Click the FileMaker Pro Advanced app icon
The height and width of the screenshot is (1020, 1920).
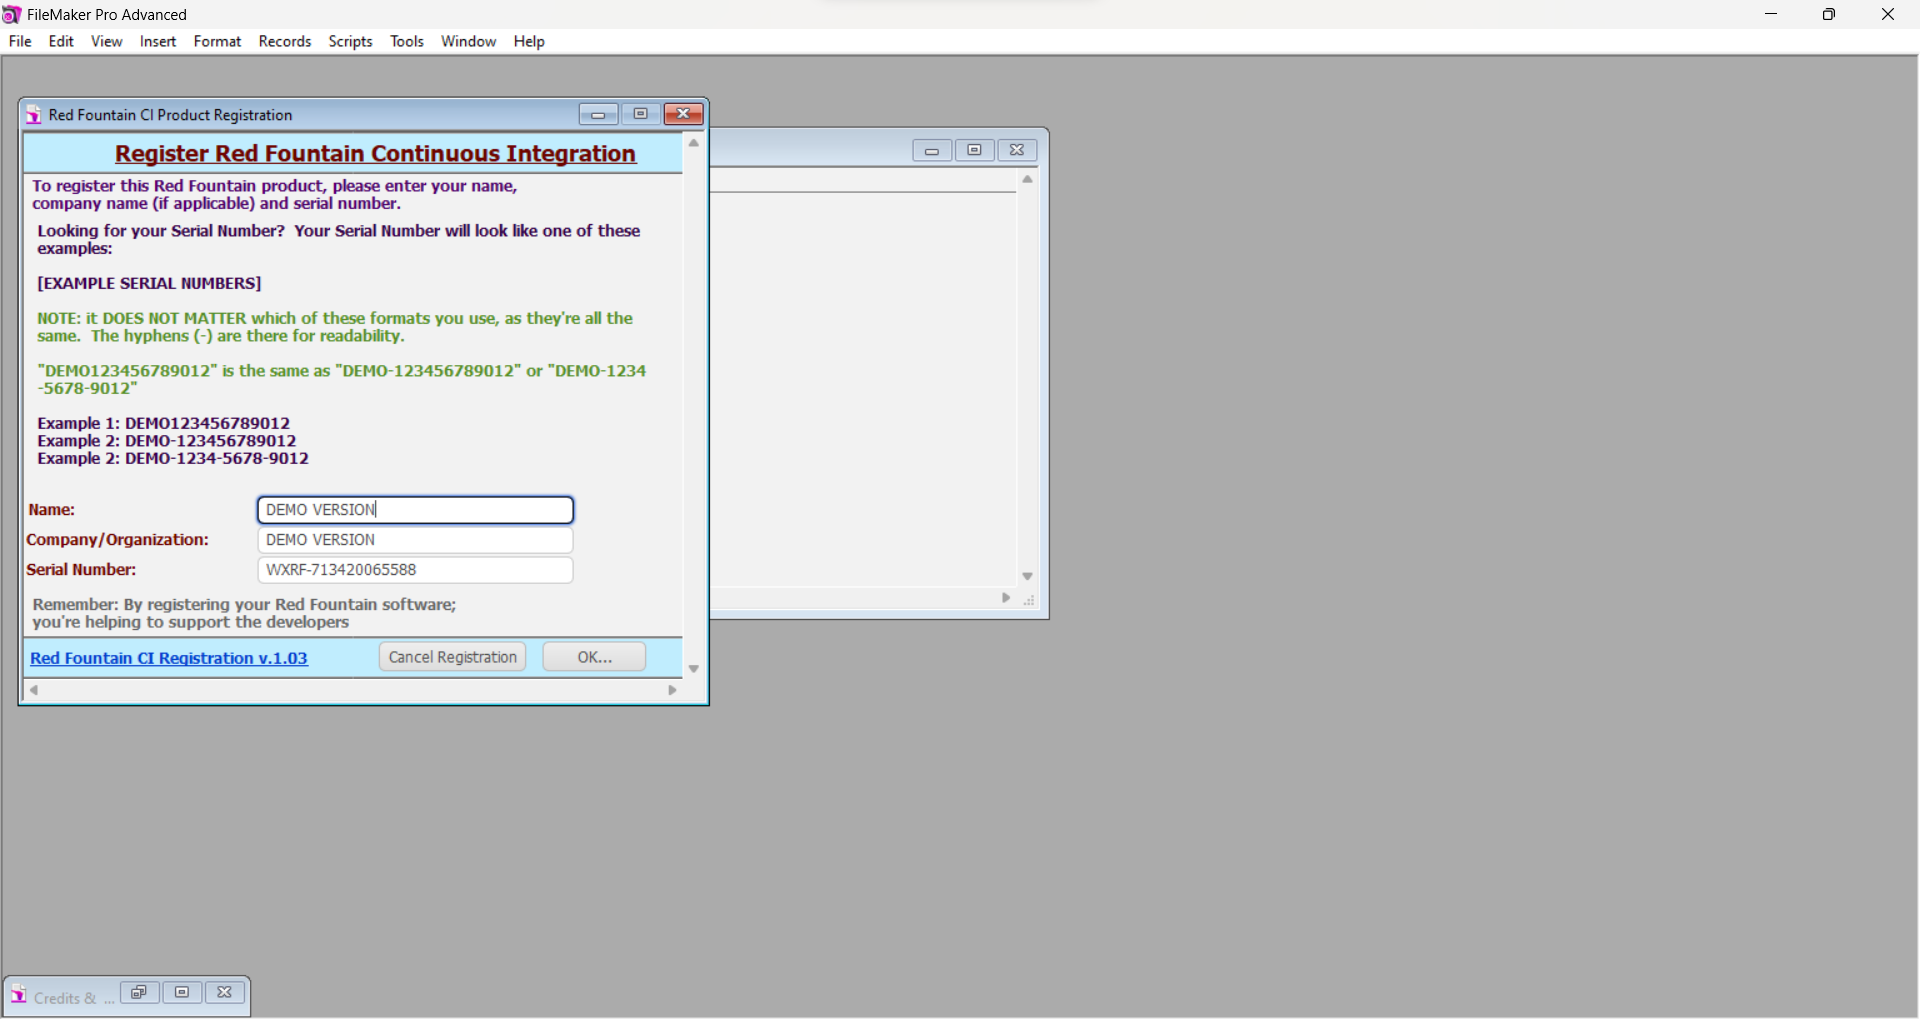(12, 14)
